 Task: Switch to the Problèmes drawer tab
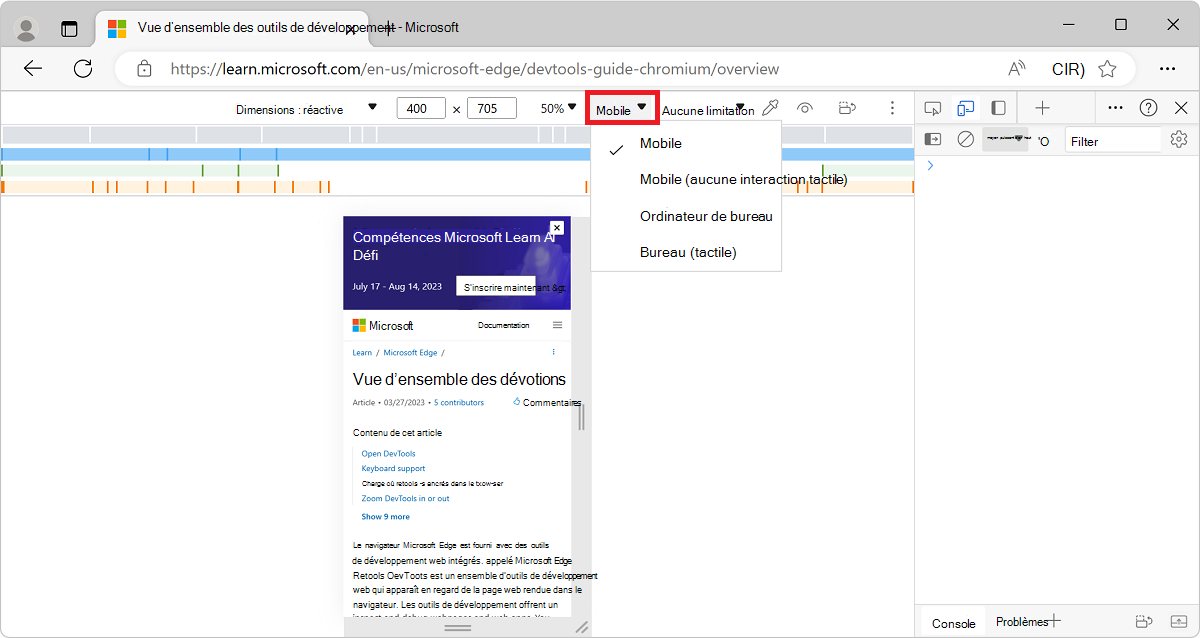(1021, 622)
